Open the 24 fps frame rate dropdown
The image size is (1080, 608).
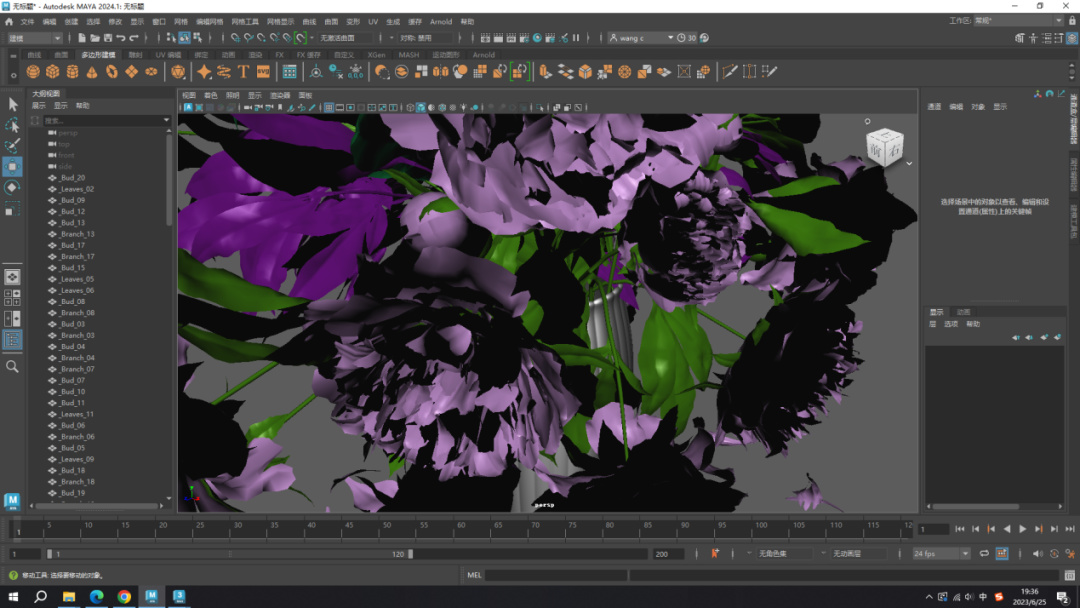point(941,553)
